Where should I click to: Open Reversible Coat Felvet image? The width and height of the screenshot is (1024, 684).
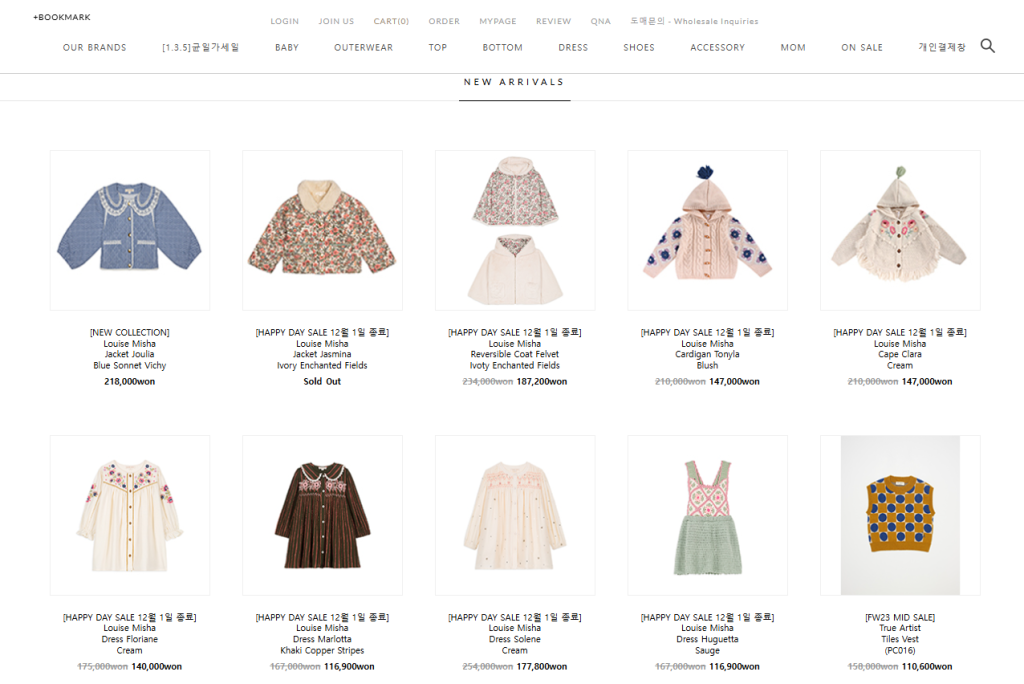[515, 230]
